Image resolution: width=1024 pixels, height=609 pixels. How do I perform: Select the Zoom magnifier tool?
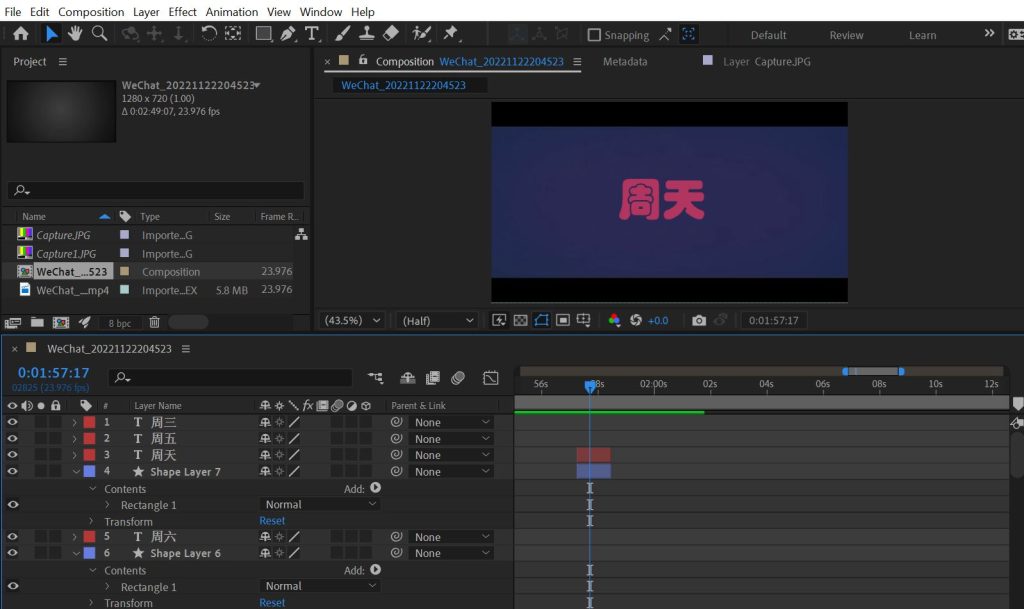pos(99,34)
